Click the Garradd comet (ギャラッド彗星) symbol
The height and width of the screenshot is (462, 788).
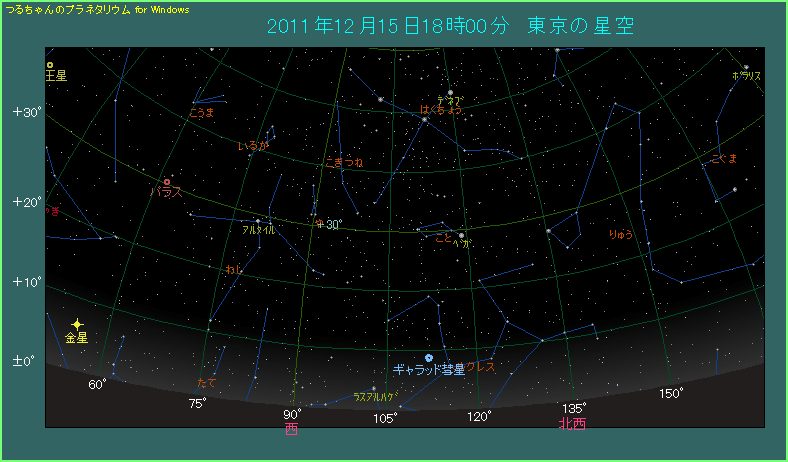[429, 358]
